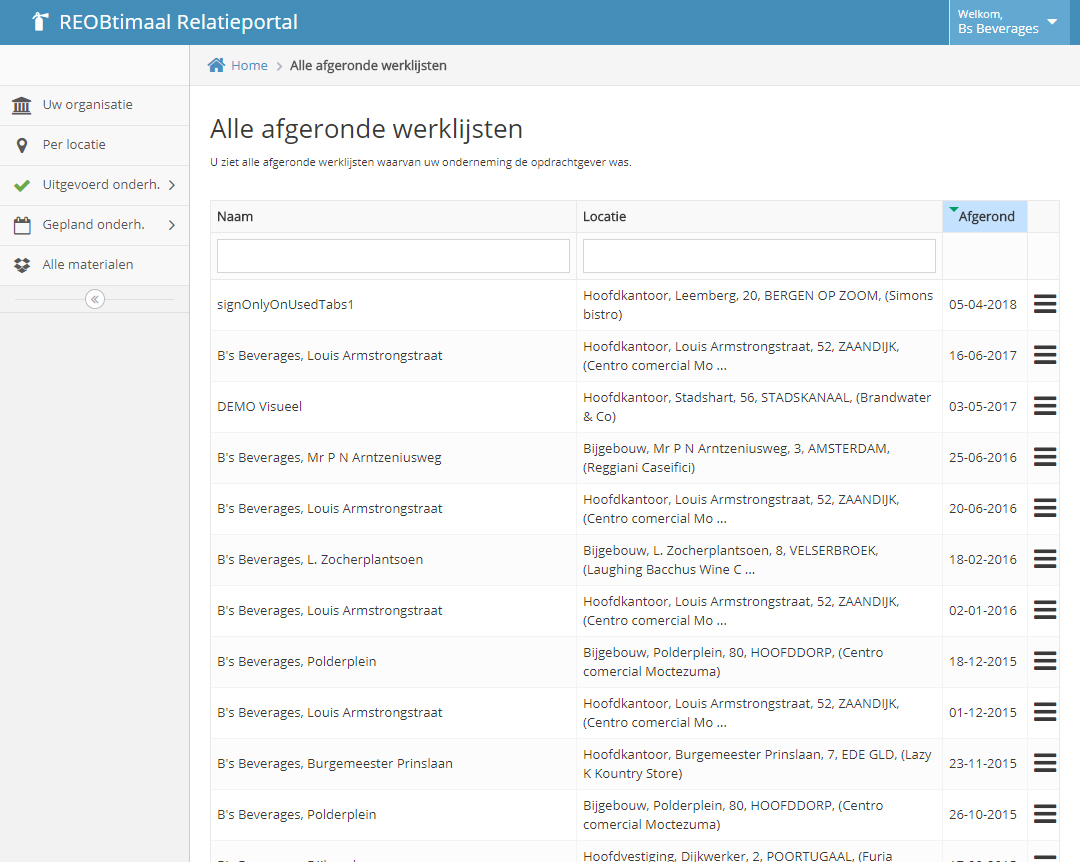
Task: Click the Home house icon in breadcrumb
Action: click(x=216, y=65)
